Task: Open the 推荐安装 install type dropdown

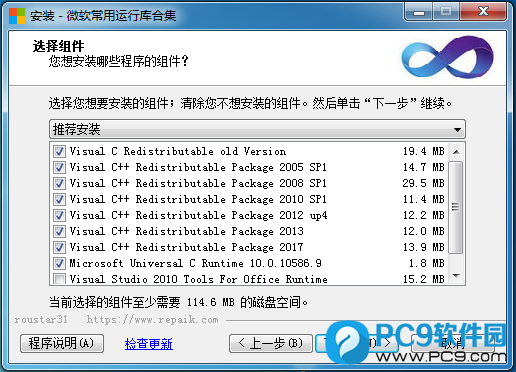Action: pyautogui.click(x=257, y=129)
